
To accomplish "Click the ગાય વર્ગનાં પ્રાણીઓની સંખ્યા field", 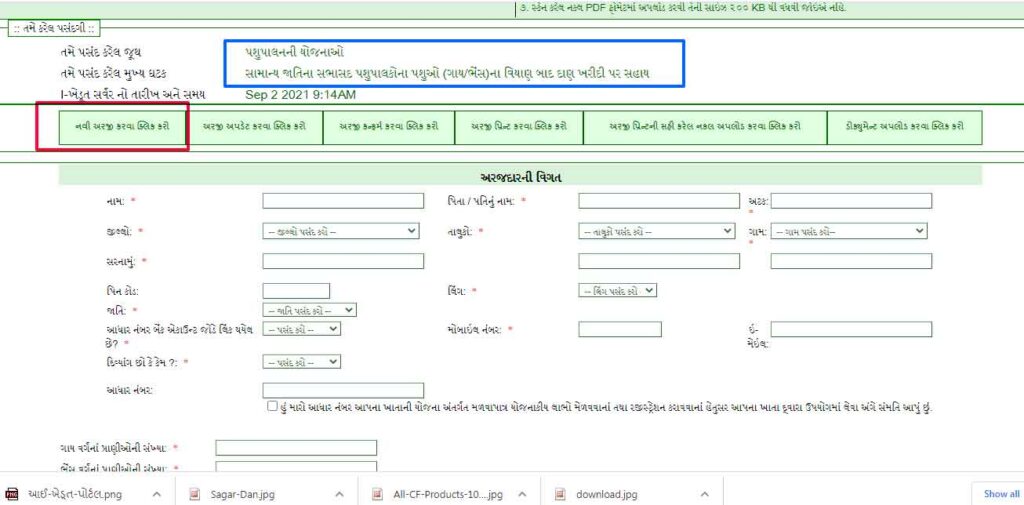I will (x=296, y=448).
